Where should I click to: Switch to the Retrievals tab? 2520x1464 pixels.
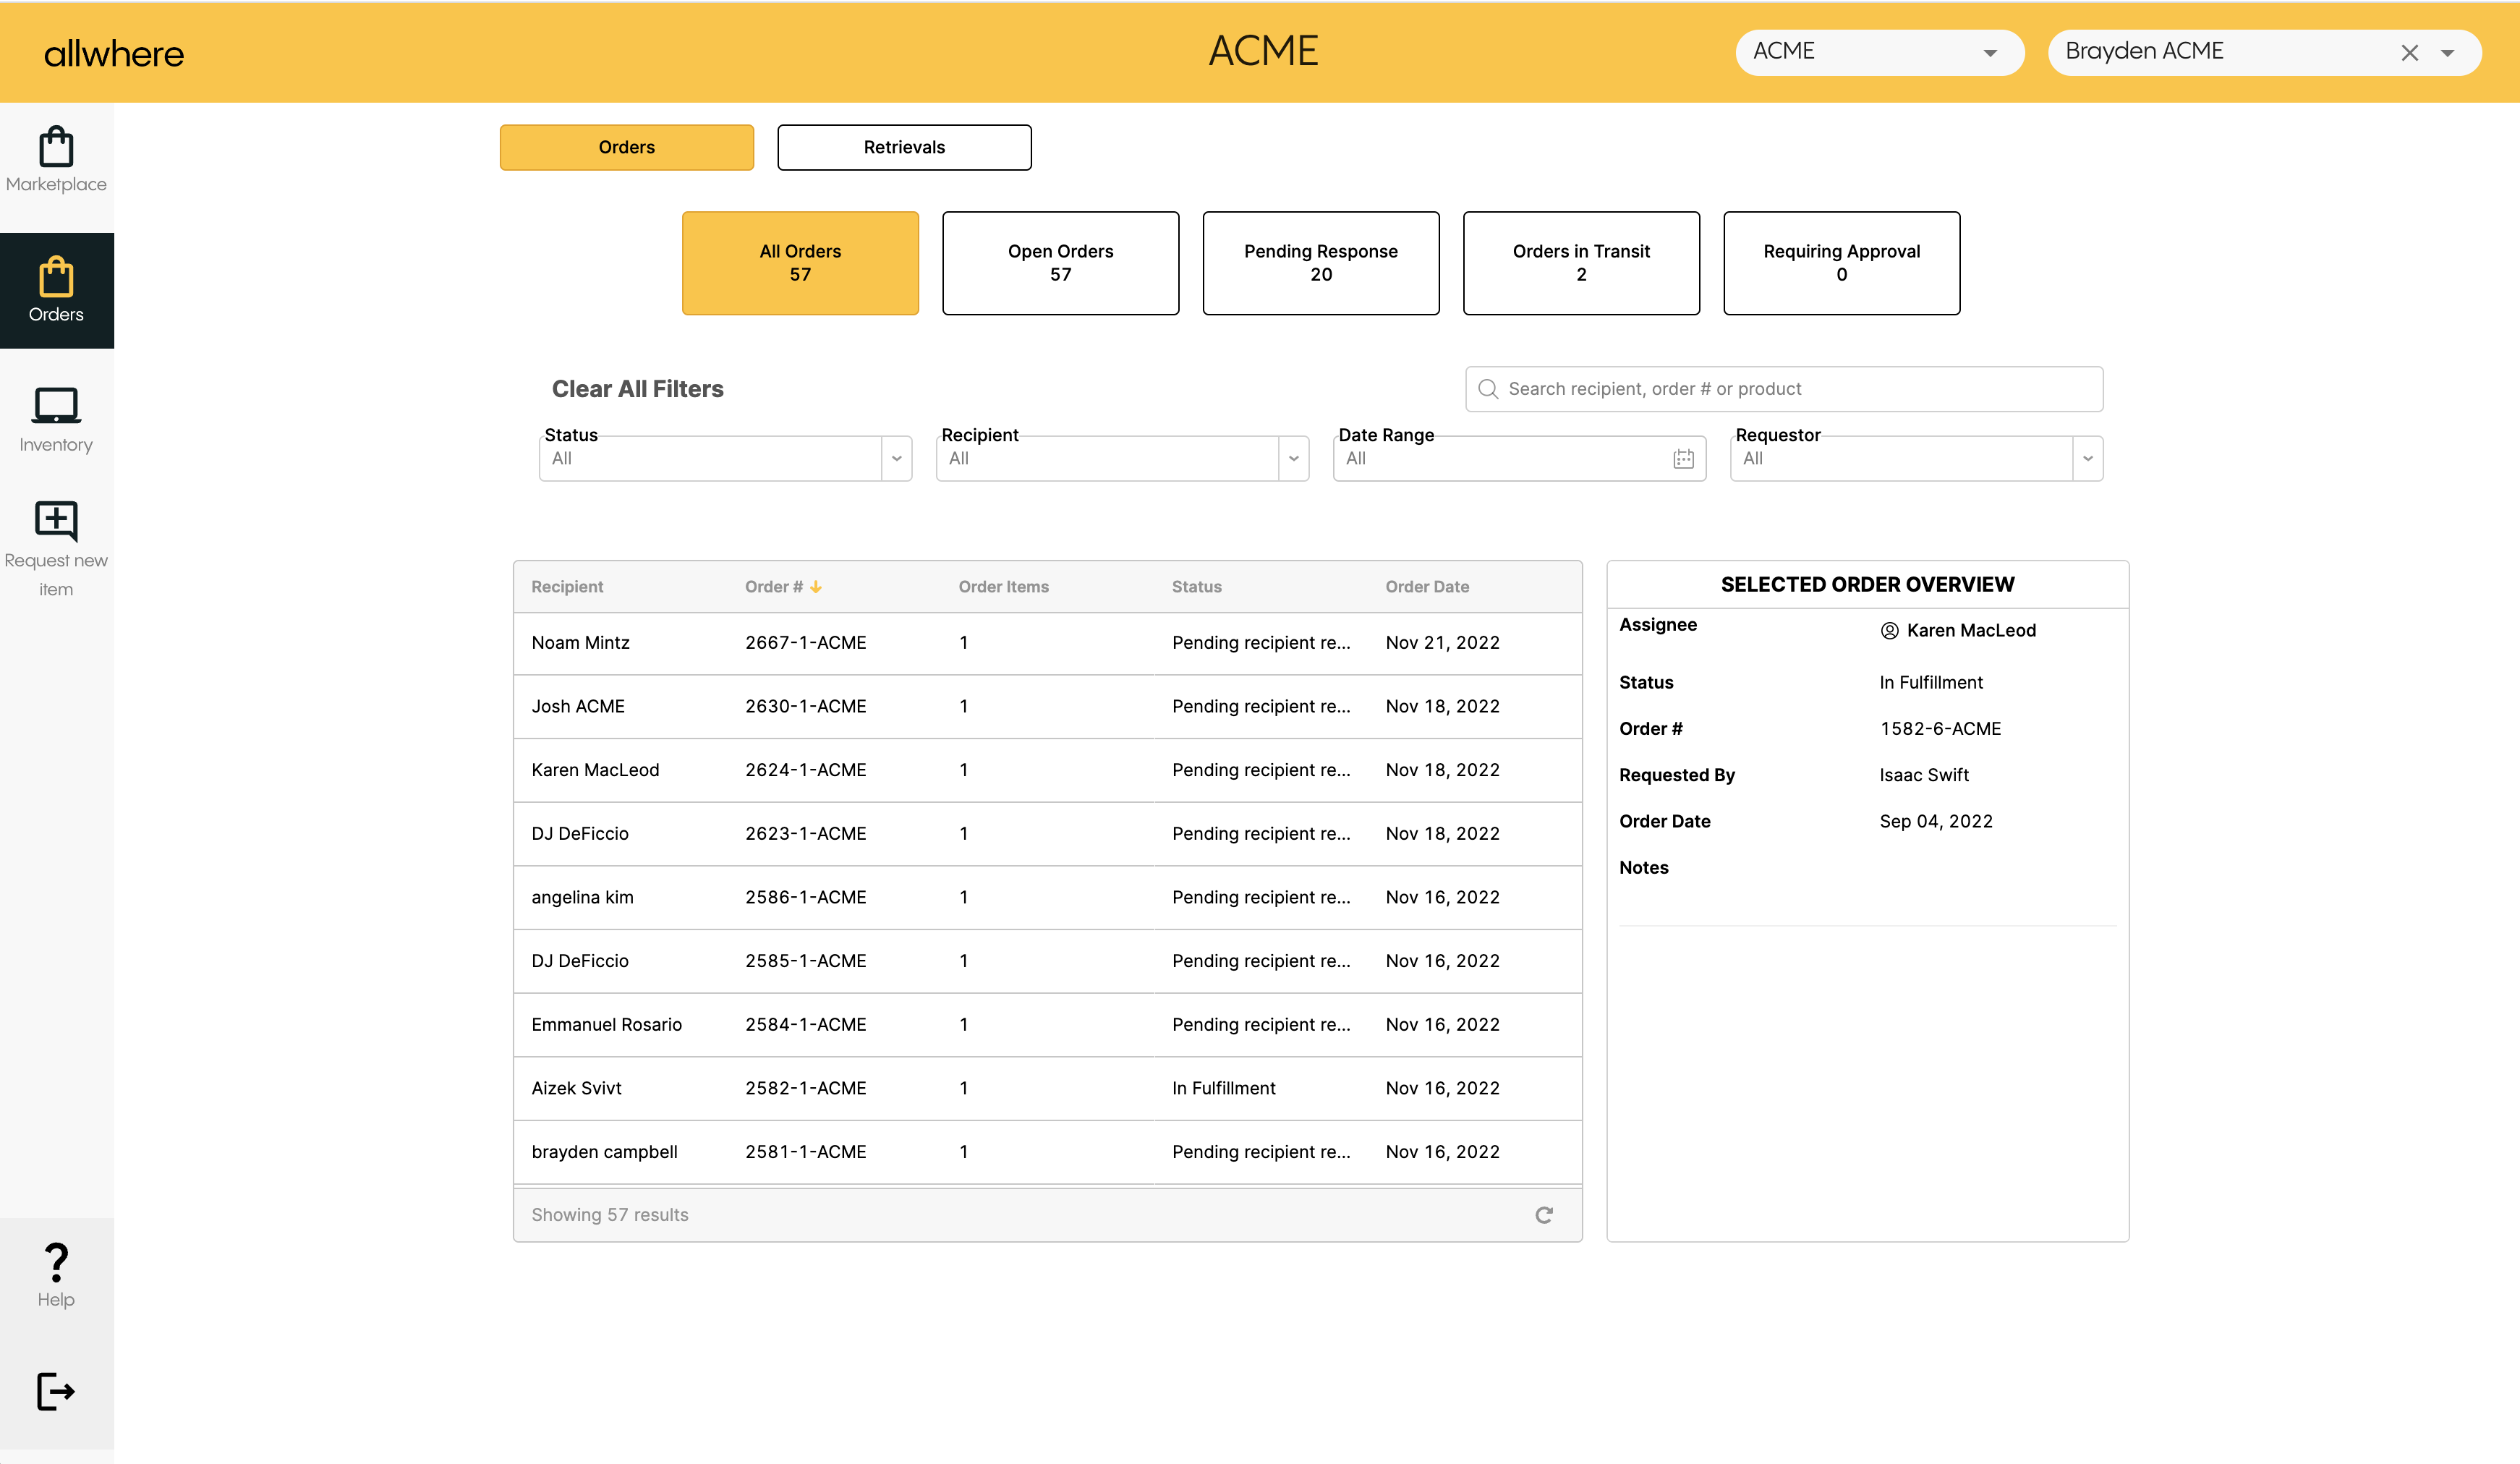903,147
